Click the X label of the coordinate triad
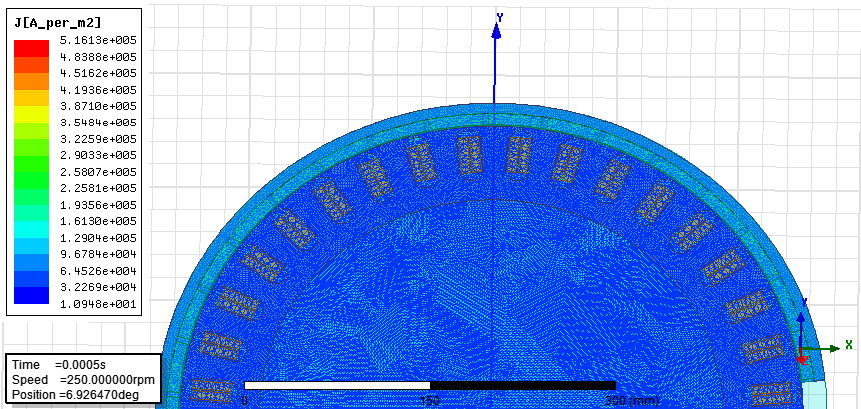Viewport: 861px width, 409px height. click(x=849, y=345)
